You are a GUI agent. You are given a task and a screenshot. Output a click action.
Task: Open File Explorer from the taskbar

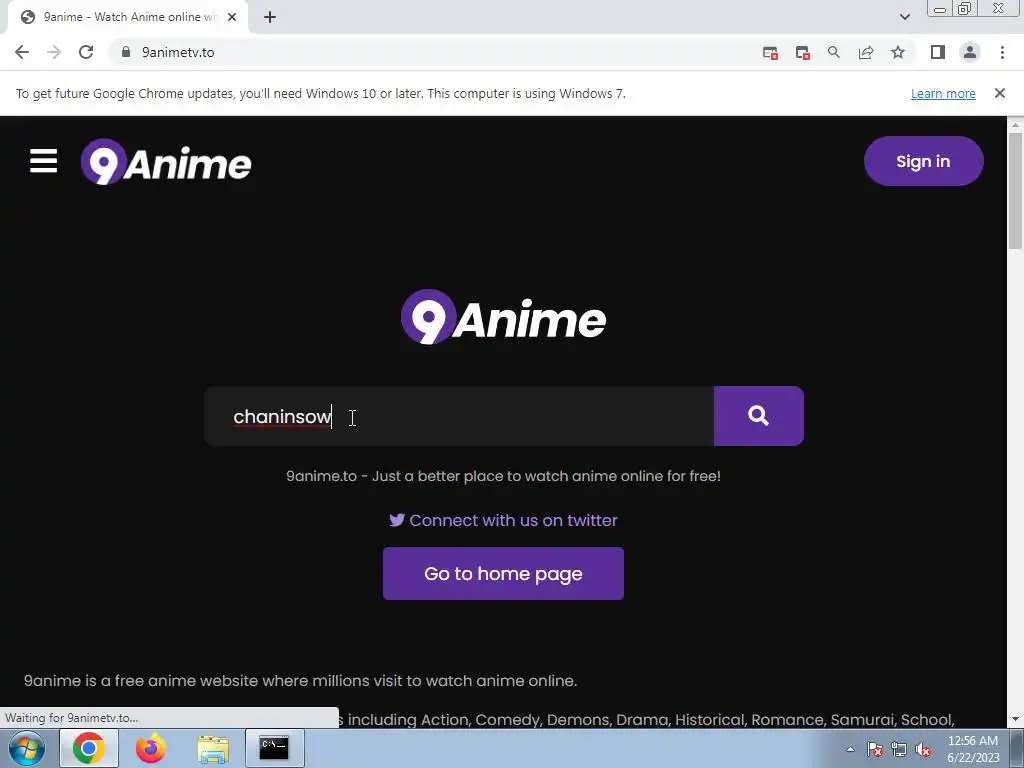coord(213,749)
